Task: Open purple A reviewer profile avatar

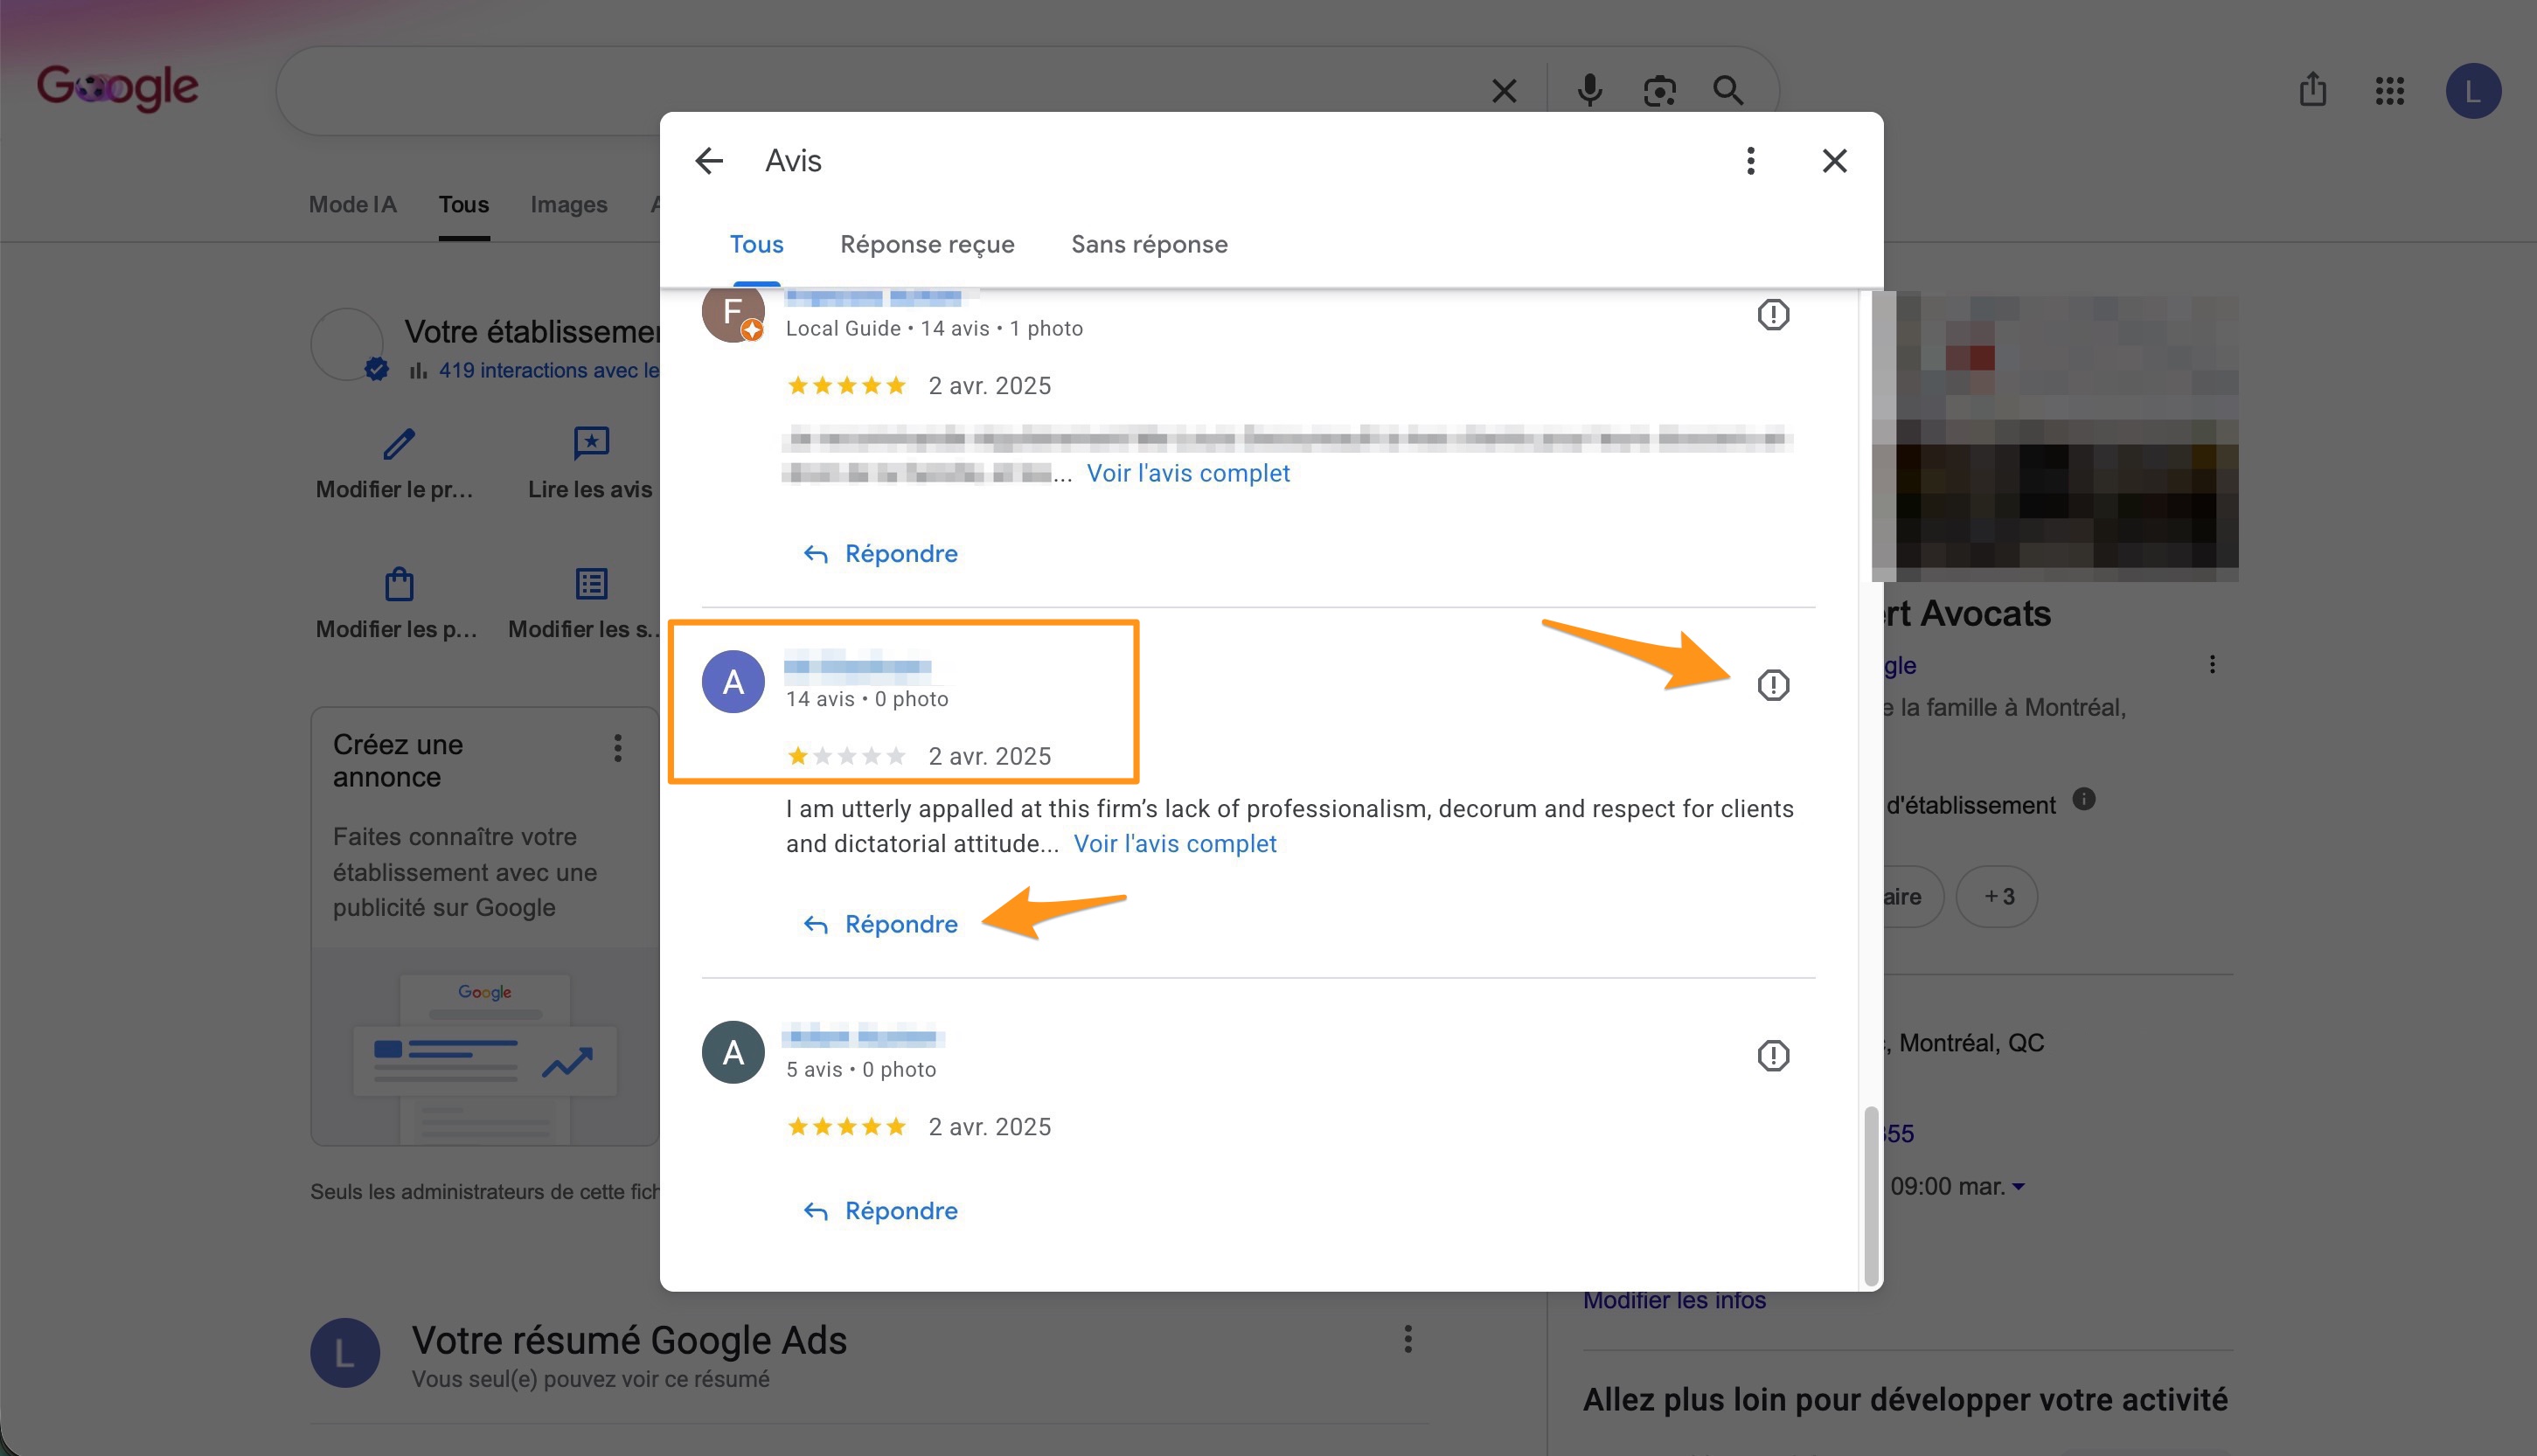Action: pos(733,682)
